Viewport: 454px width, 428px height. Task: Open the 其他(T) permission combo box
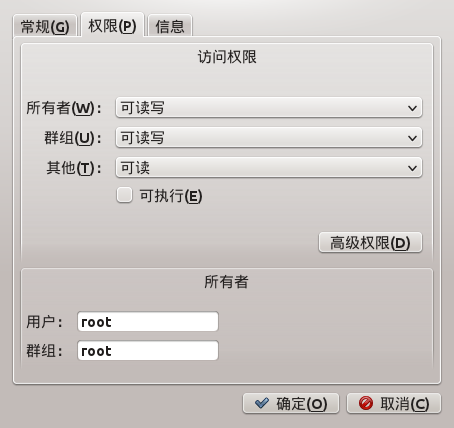click(269, 167)
